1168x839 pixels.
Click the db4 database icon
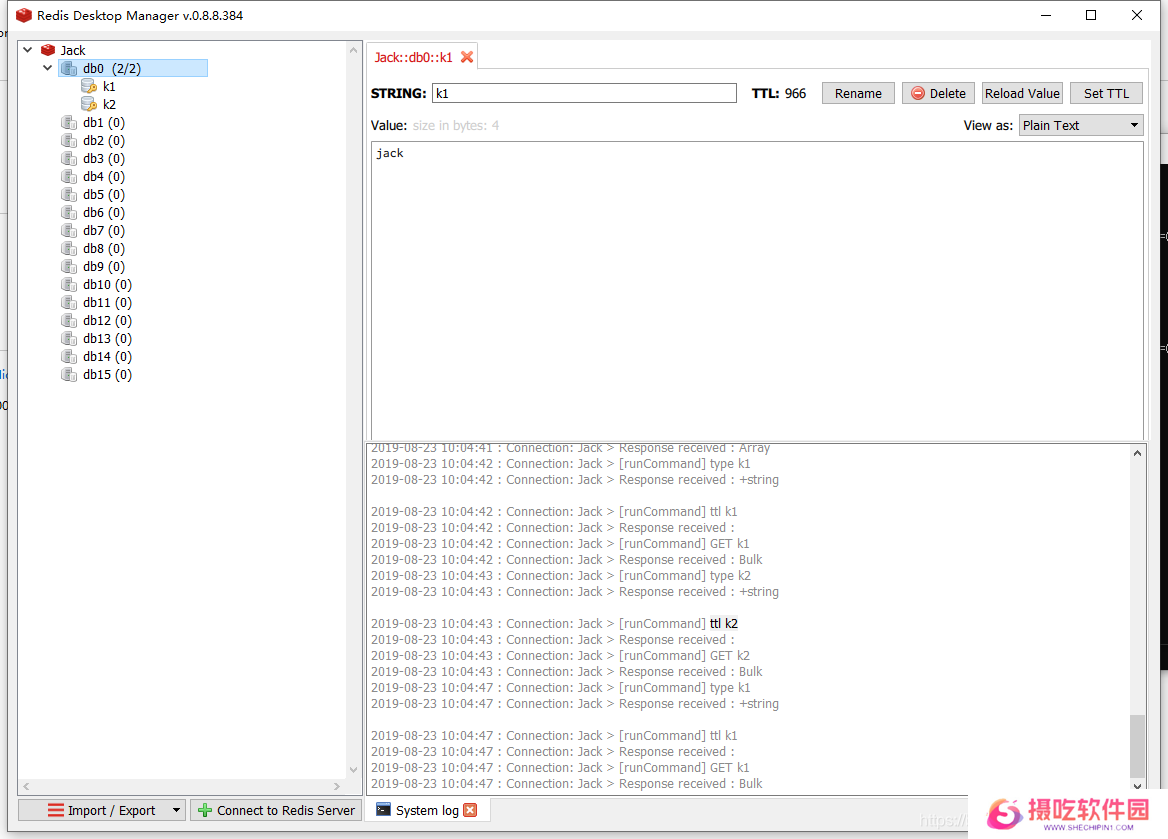tap(69, 177)
